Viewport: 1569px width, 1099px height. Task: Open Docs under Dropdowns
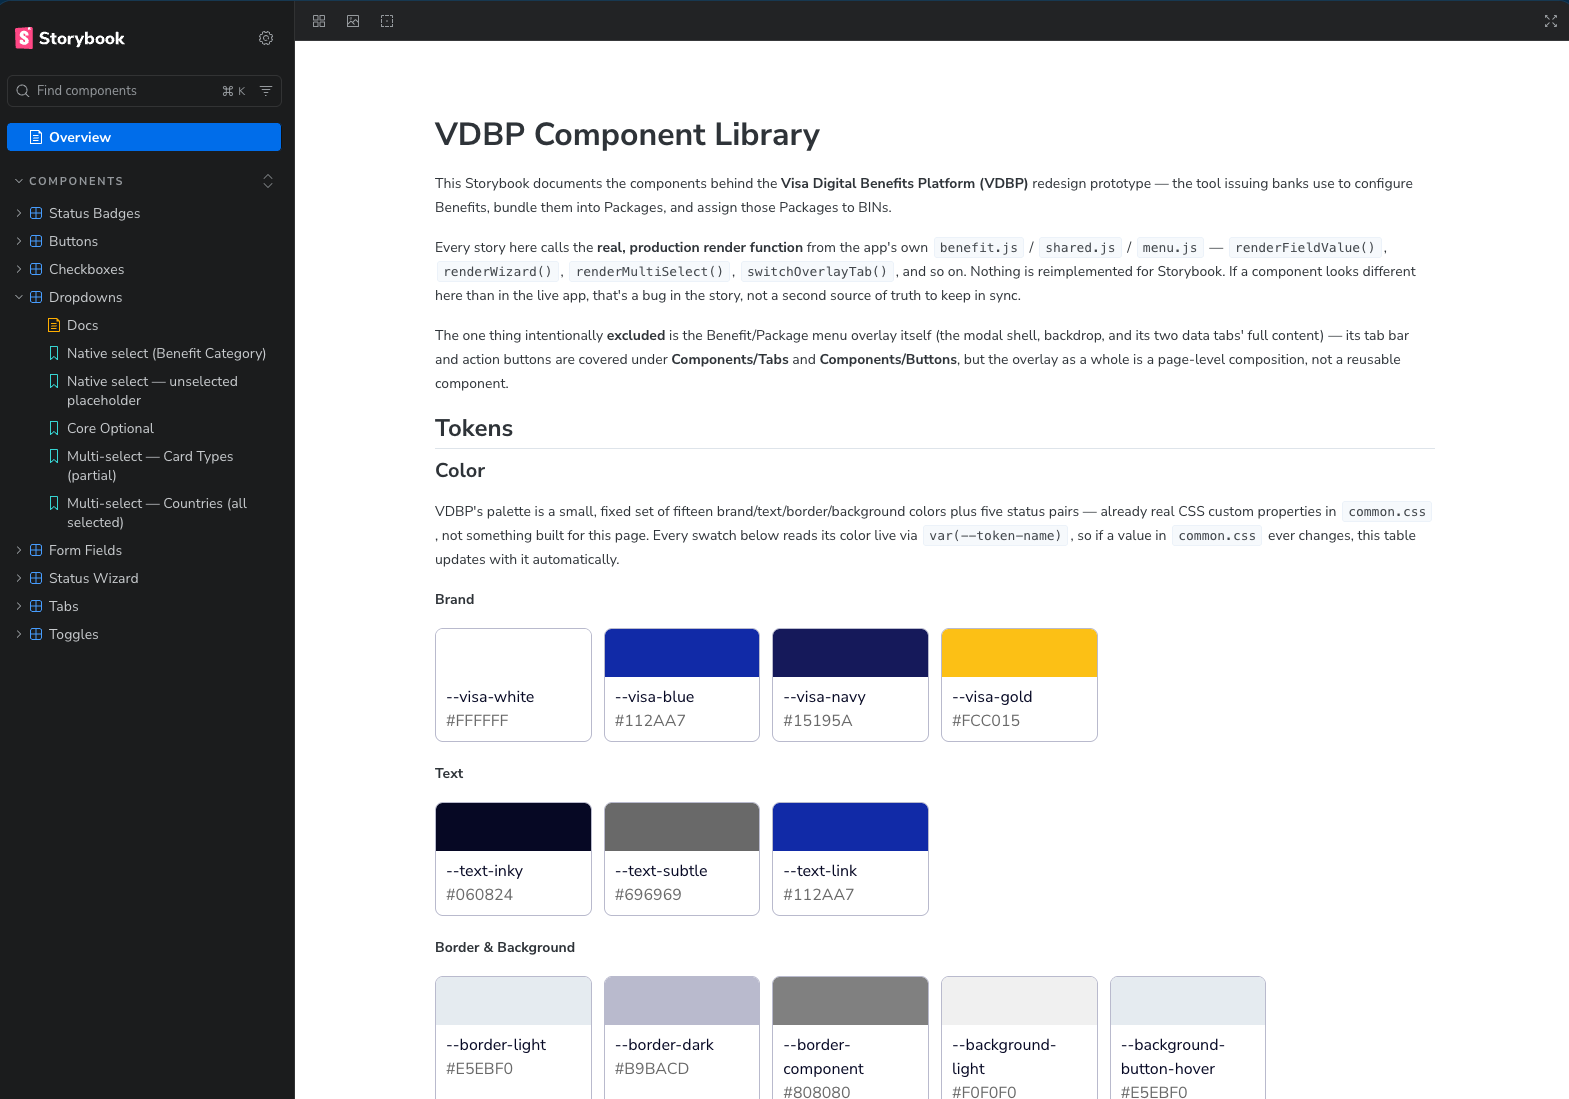(144, 325)
